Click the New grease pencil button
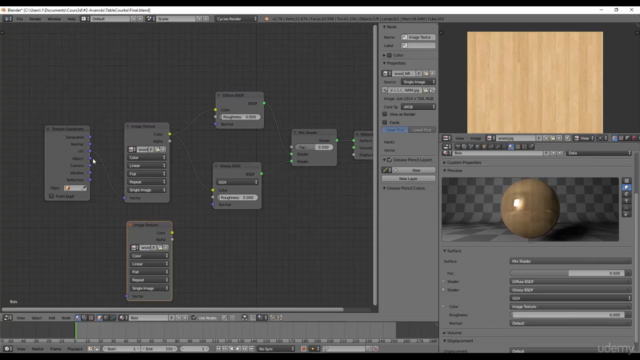Image resolution: width=640 pixels, height=360 pixels. pyautogui.click(x=414, y=170)
